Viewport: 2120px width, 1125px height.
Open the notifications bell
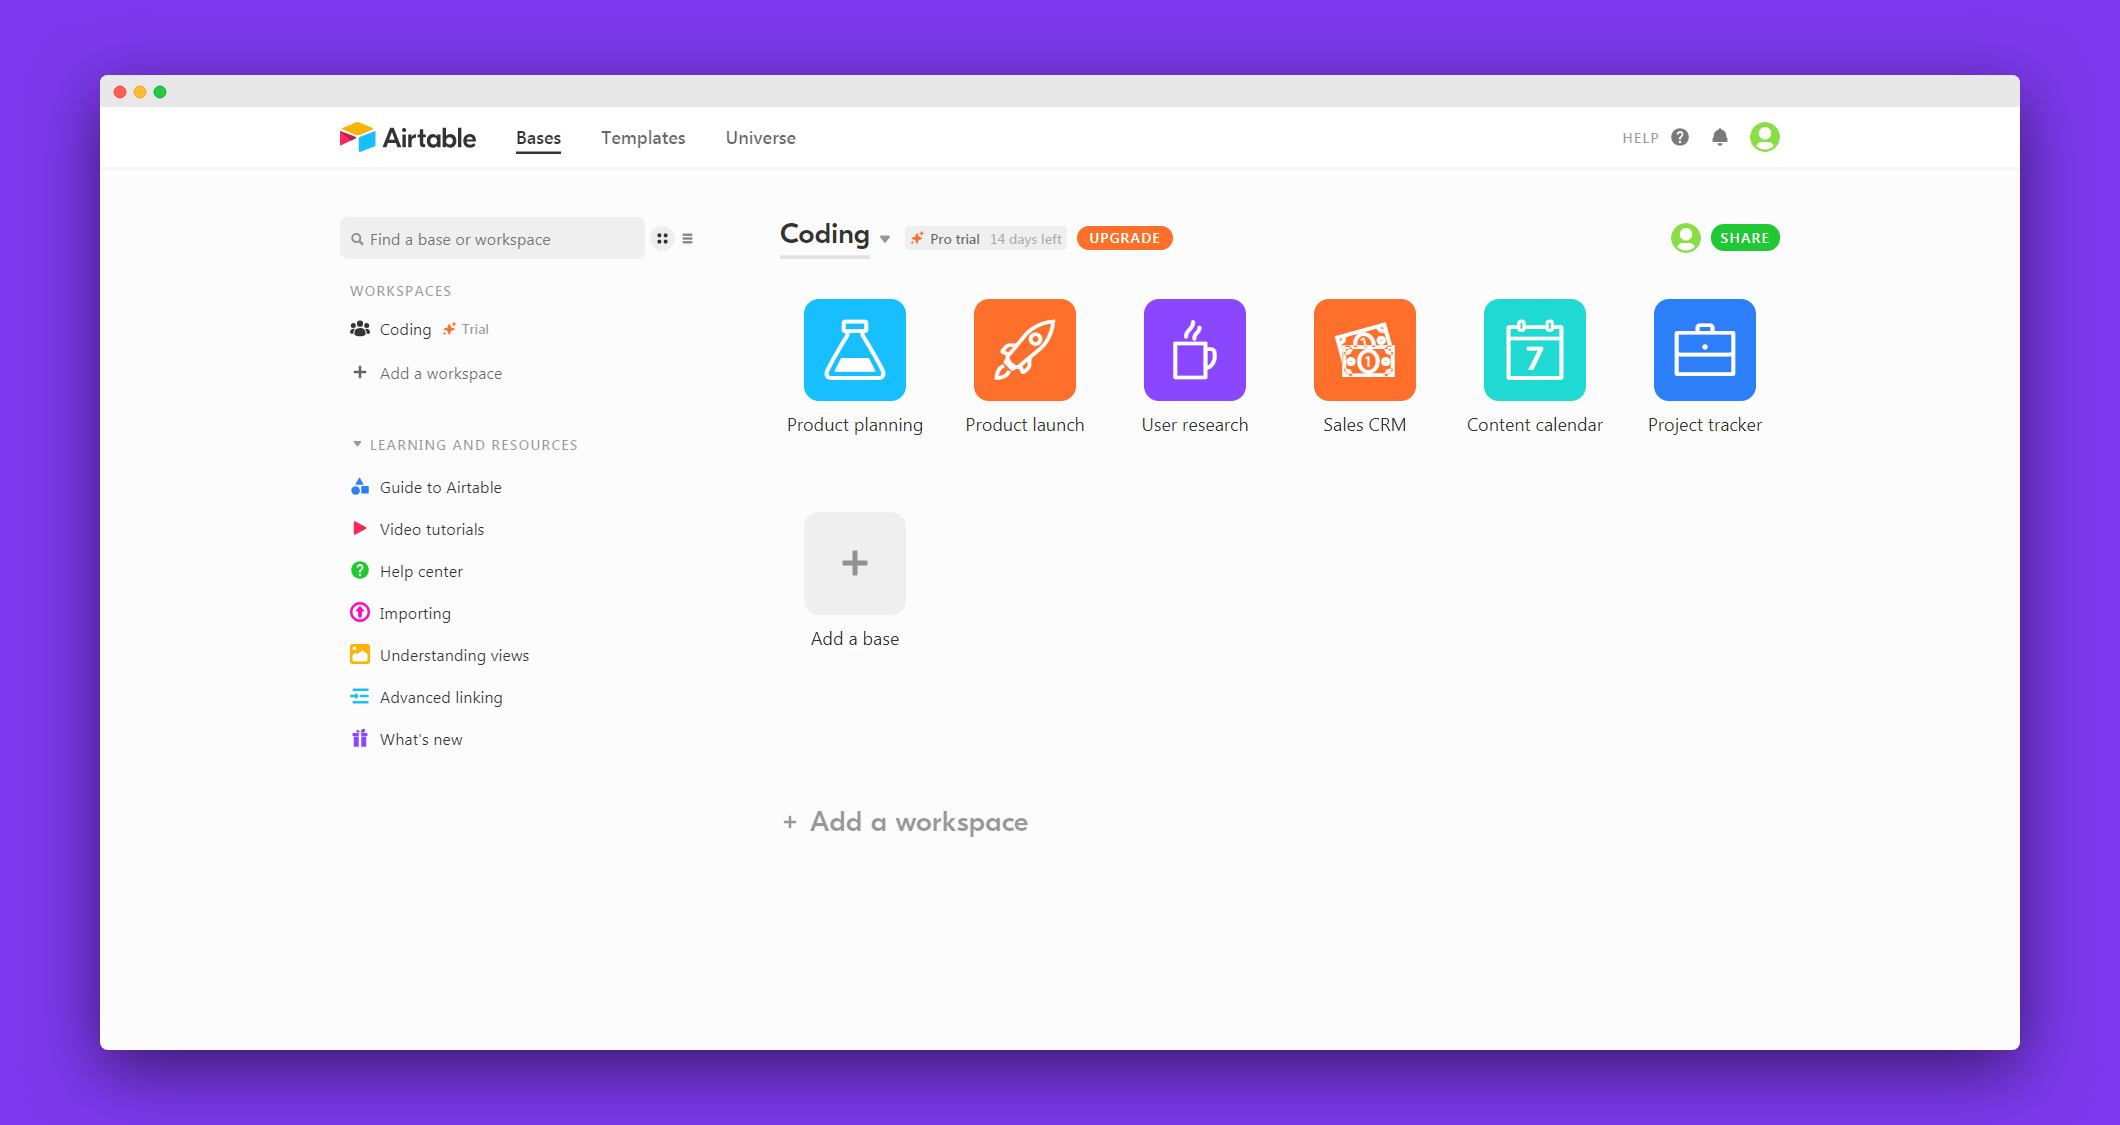pyautogui.click(x=1720, y=137)
